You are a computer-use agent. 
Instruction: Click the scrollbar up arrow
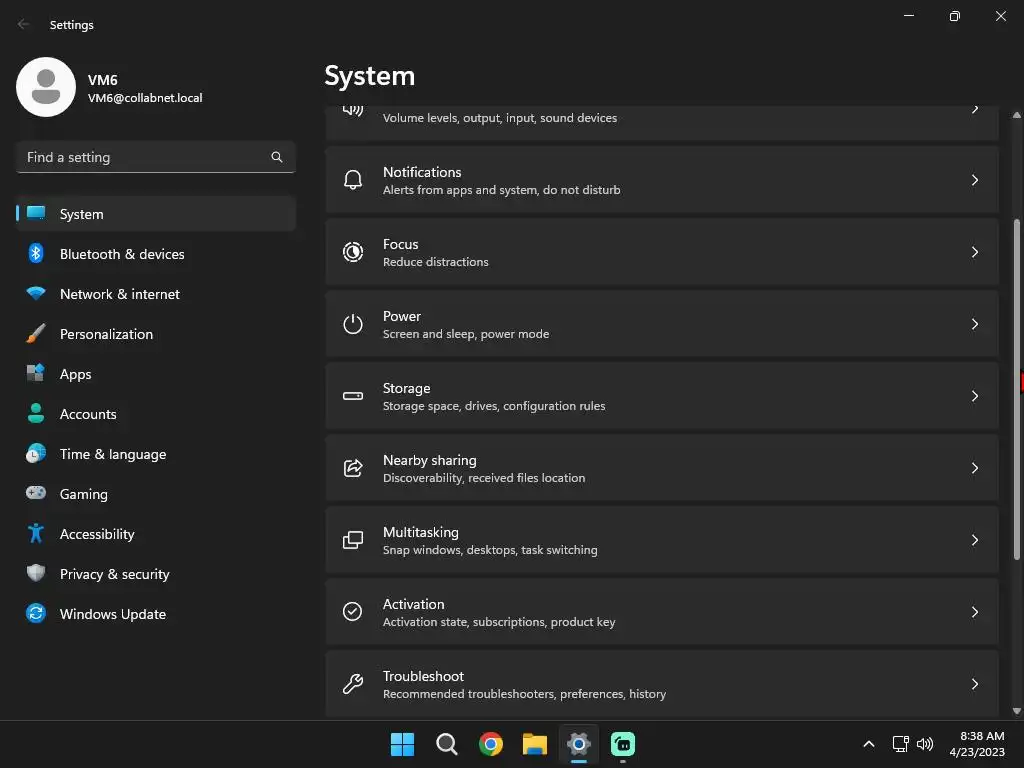coord(1016,115)
